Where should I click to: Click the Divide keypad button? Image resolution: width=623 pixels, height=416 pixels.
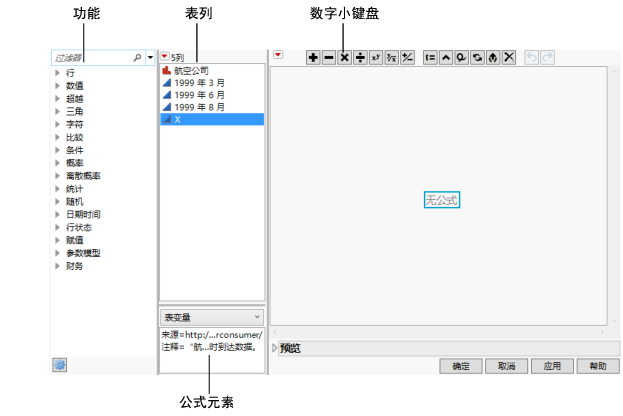[360, 58]
